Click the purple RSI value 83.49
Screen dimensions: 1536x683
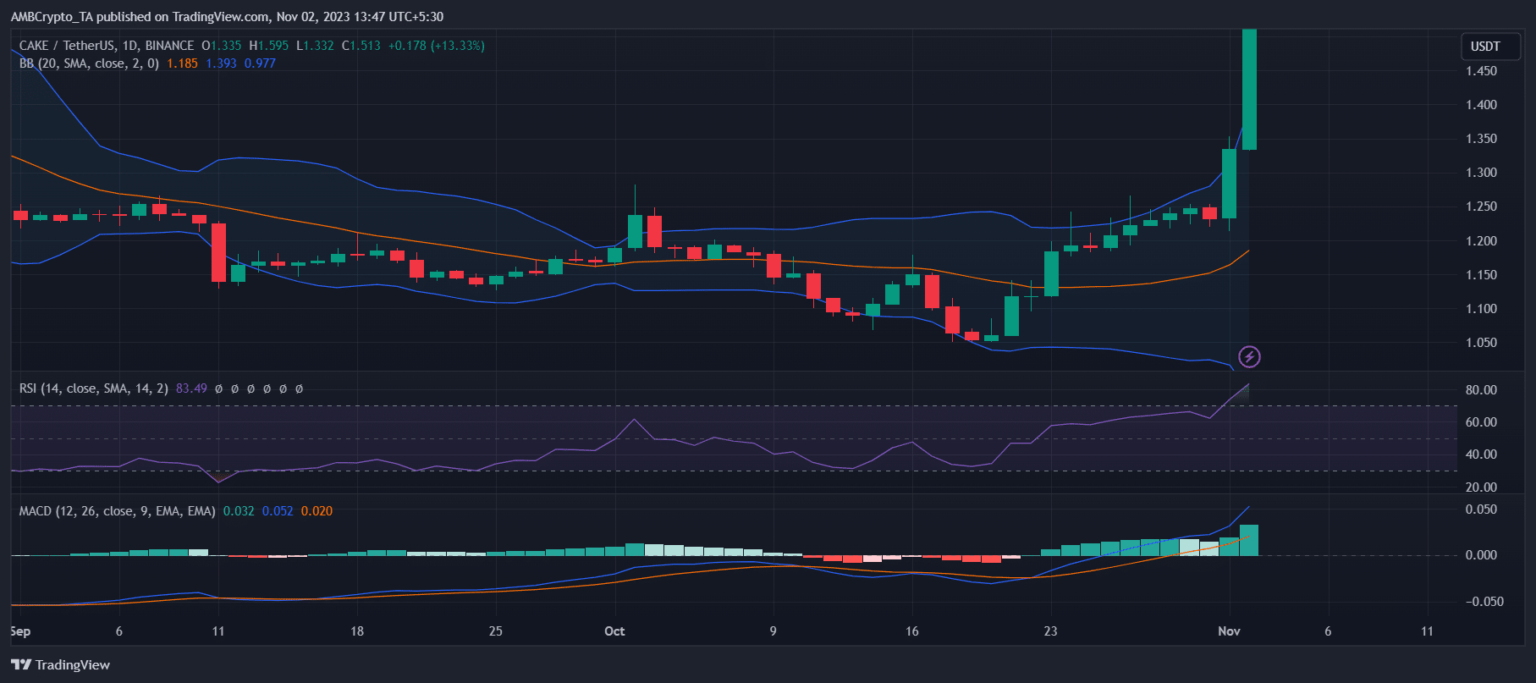click(191, 388)
